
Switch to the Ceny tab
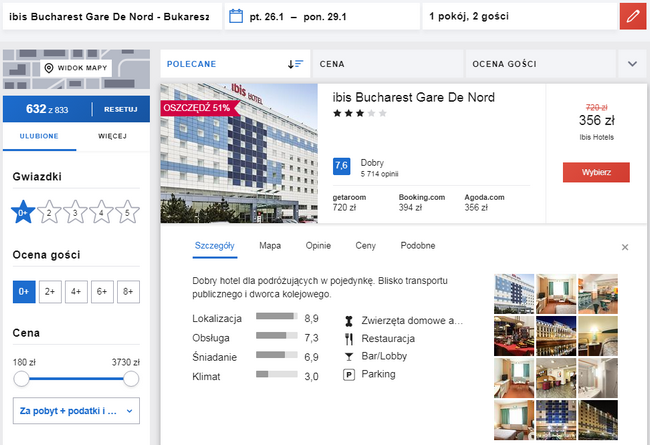[366, 246]
